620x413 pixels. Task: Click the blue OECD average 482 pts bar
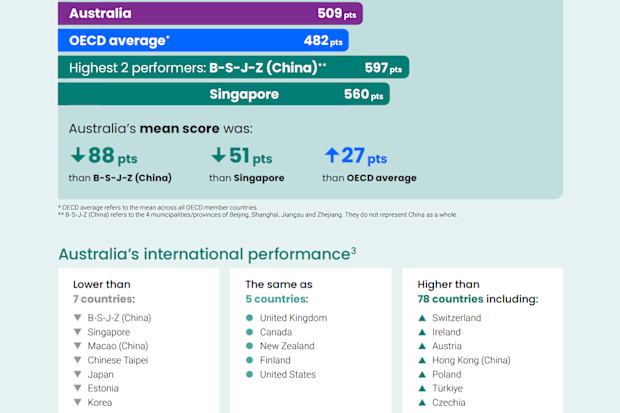point(203,40)
